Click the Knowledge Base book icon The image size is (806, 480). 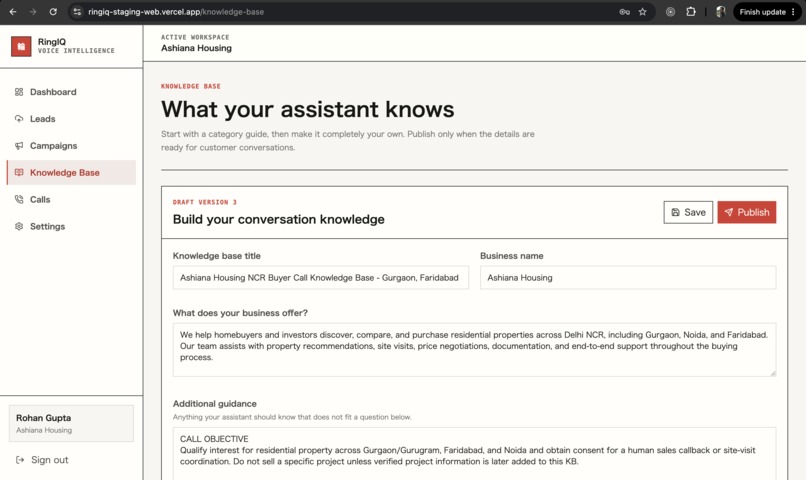tap(19, 173)
